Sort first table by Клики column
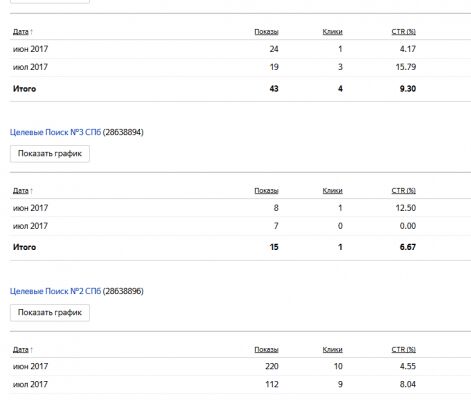 [332, 32]
